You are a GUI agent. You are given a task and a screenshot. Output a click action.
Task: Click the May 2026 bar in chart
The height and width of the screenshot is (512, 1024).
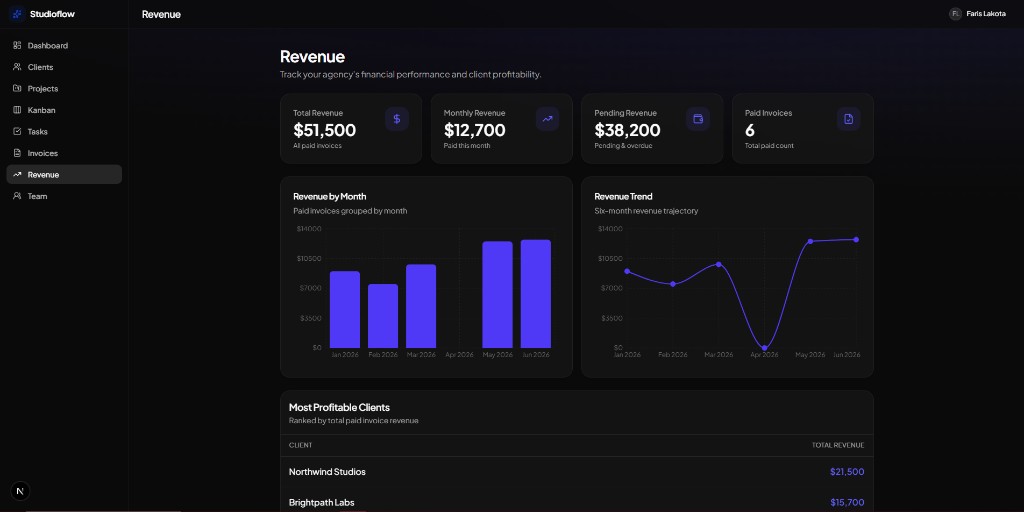point(498,295)
